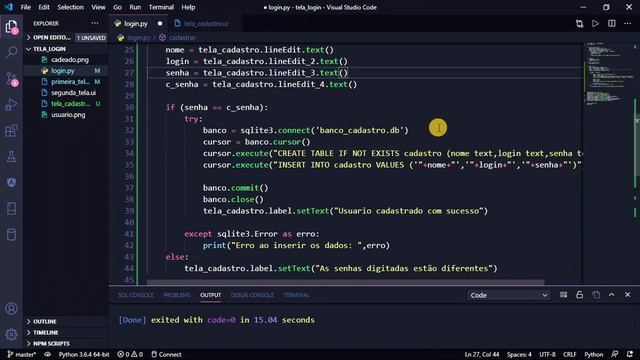Open errors and warnings count in status bar
The height and width of the screenshot is (360, 640).
pos(130,354)
